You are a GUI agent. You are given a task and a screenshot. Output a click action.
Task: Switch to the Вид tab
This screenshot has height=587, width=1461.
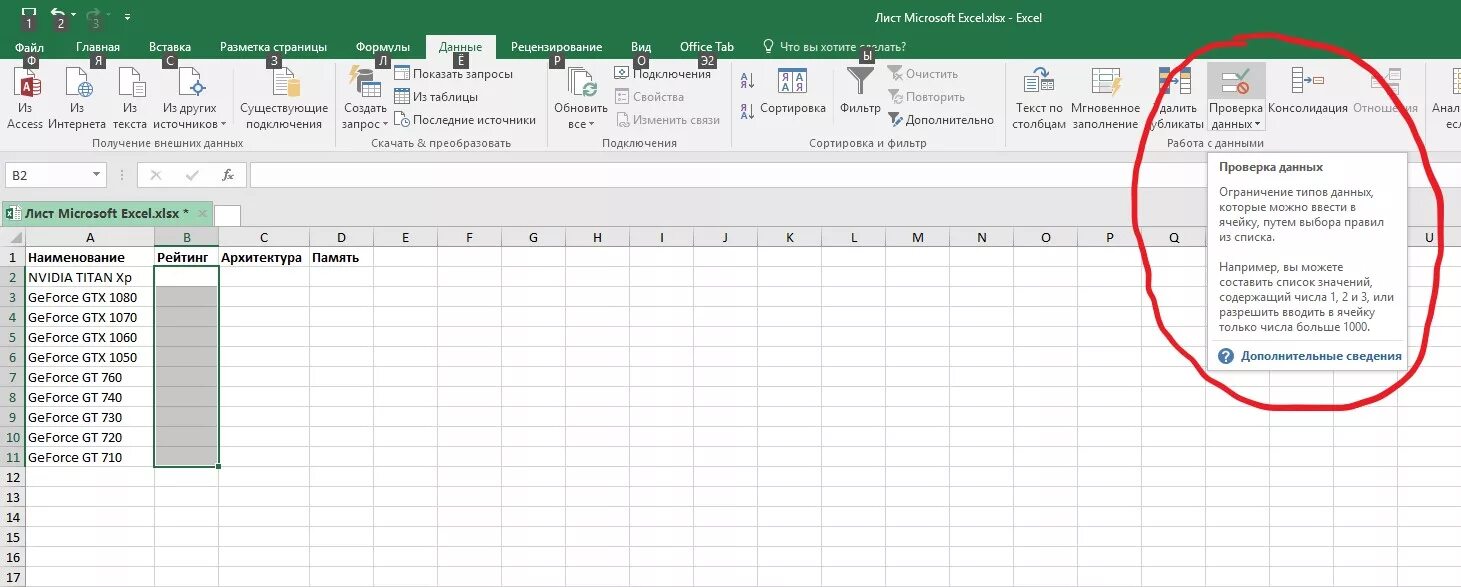click(x=641, y=47)
